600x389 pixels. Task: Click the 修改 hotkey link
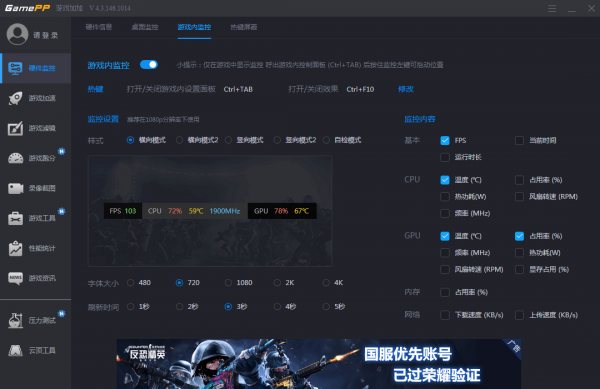coord(406,89)
